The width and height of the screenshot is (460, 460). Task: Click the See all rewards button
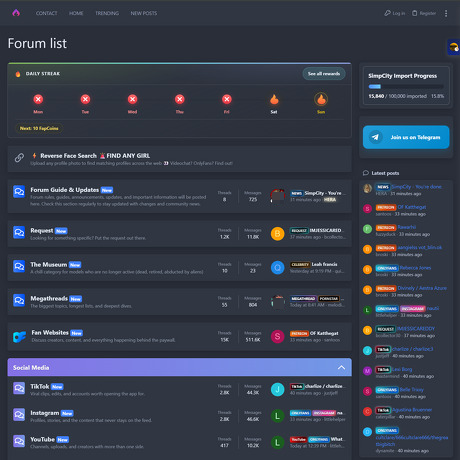[x=324, y=74]
